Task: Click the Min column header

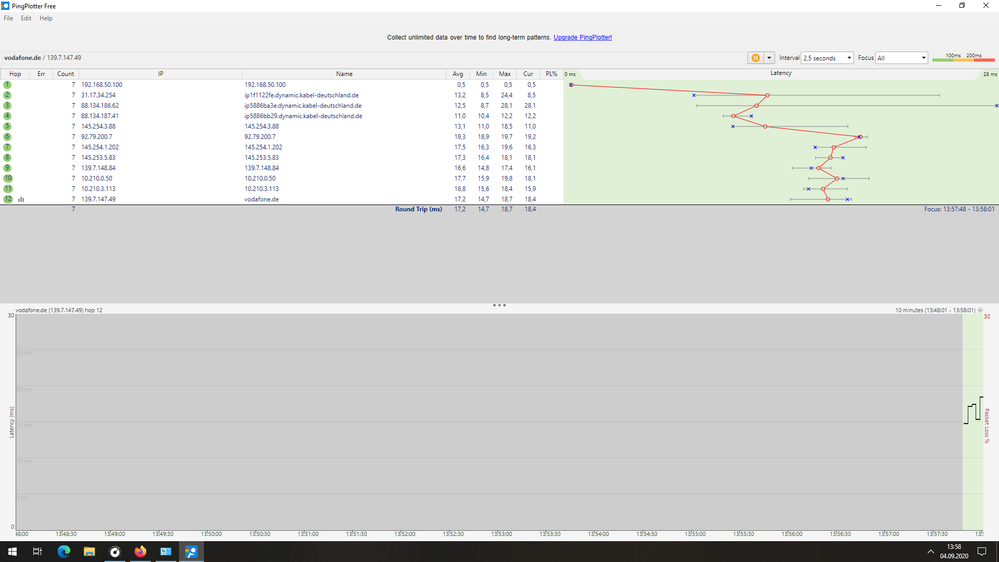Action: (x=481, y=74)
